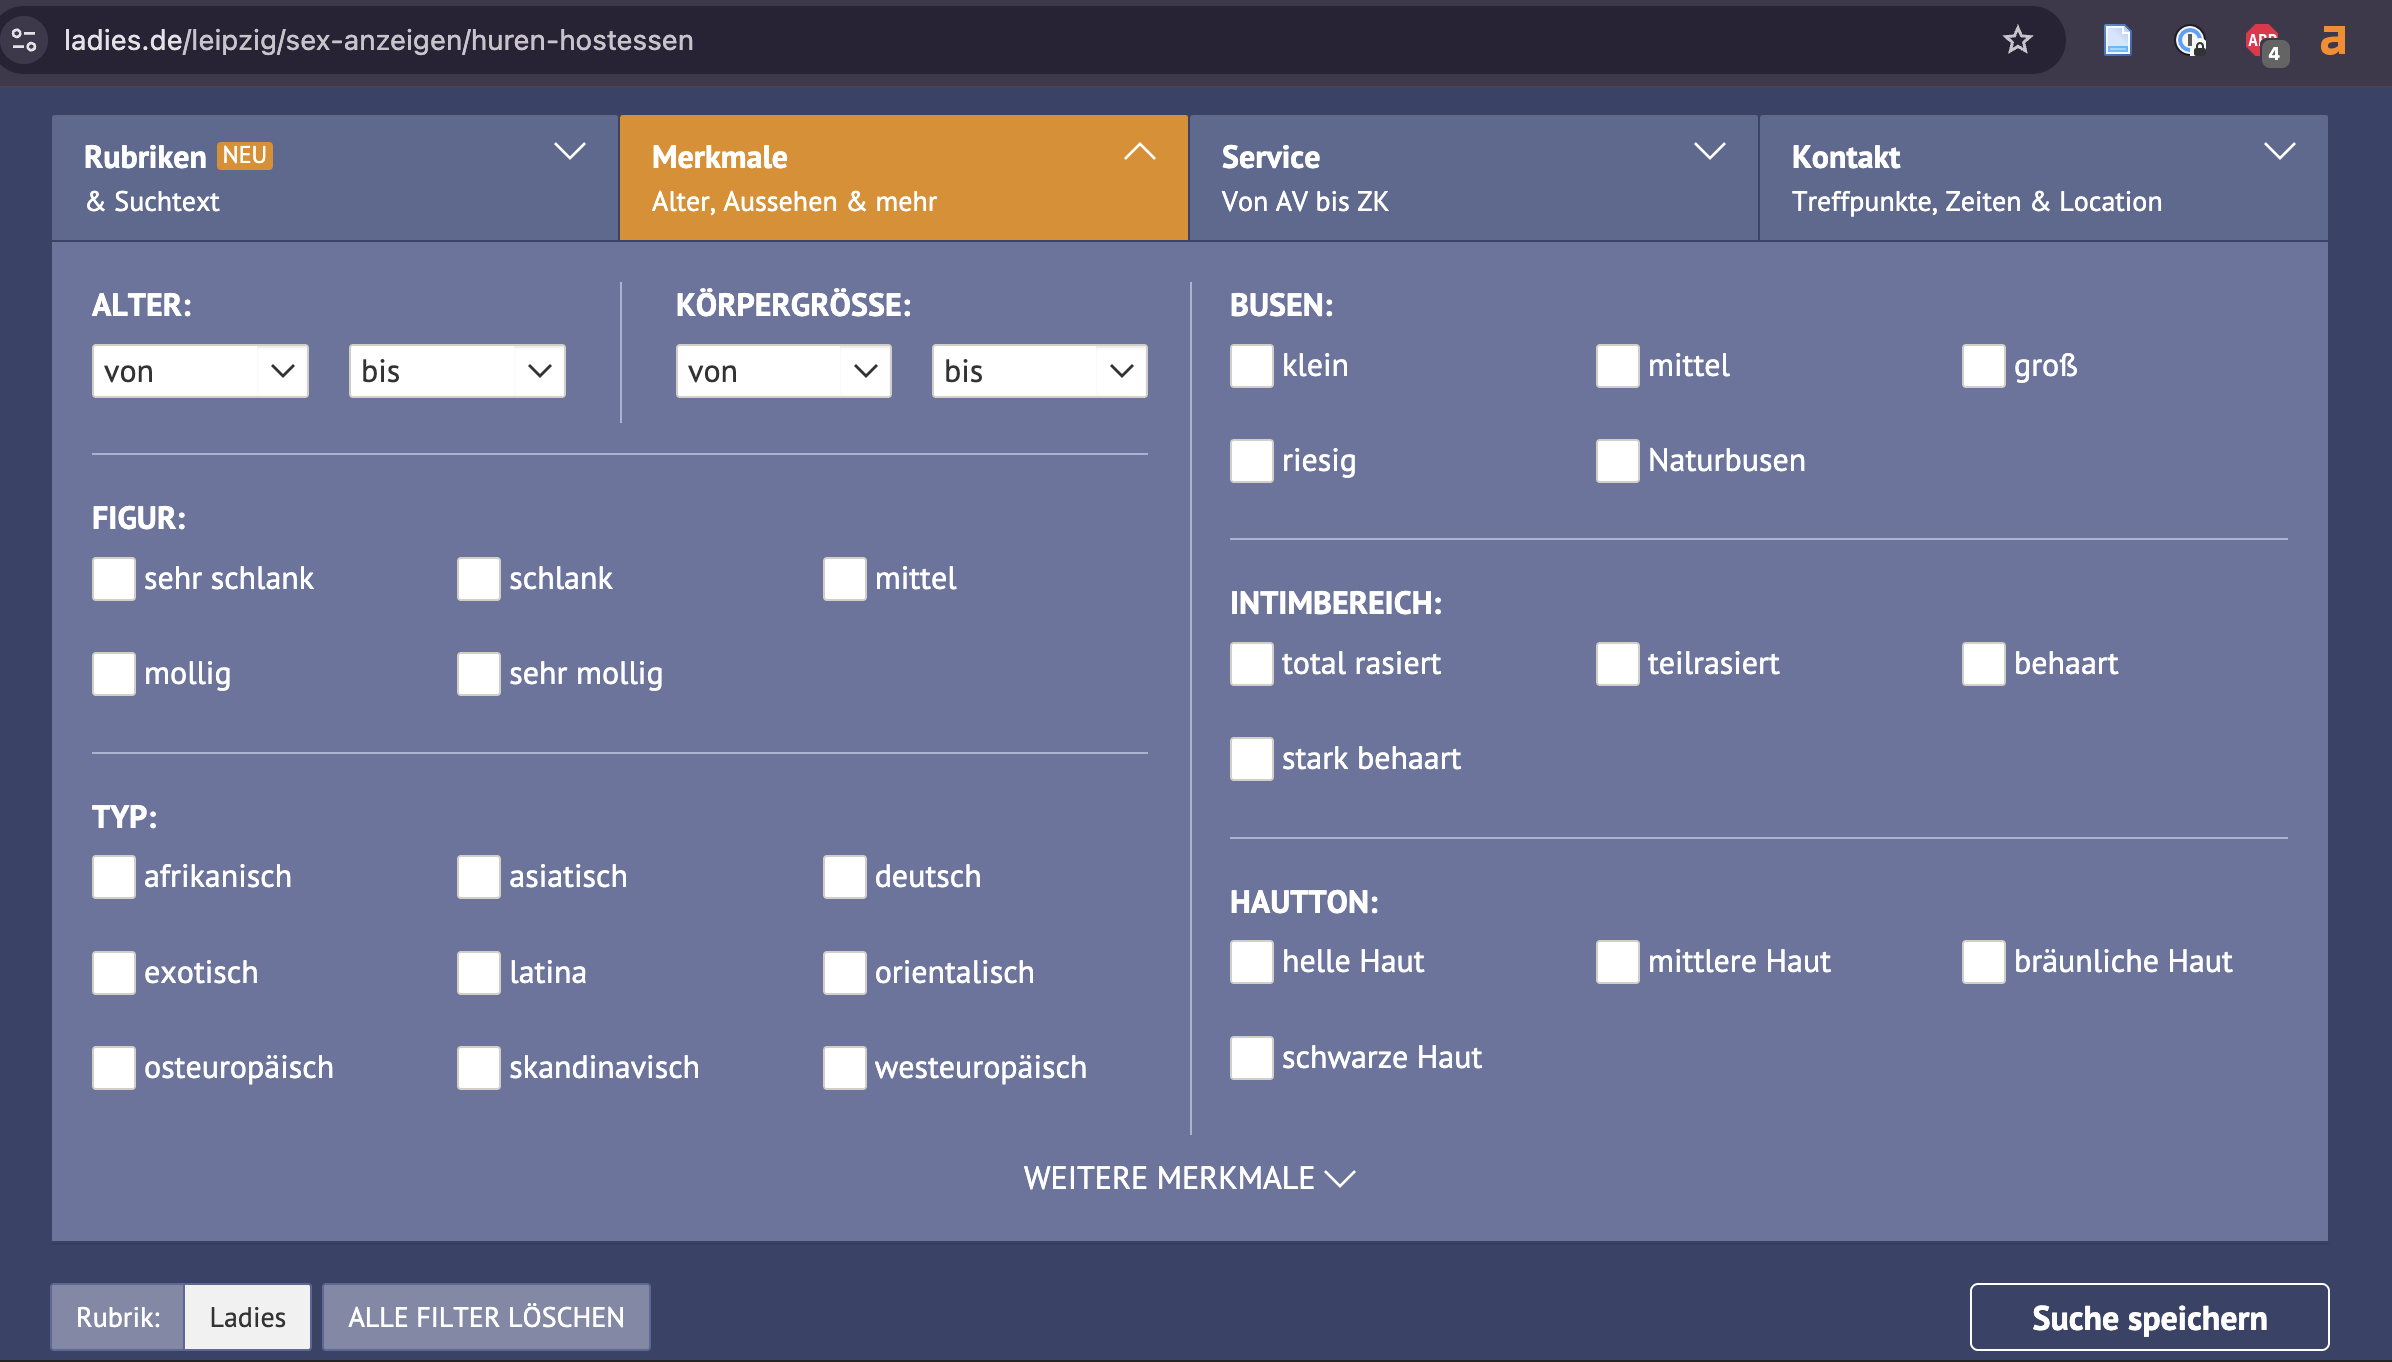Viewport: 2392px width, 1362px height.
Task: Open the password manager extension icon
Action: (2190, 40)
